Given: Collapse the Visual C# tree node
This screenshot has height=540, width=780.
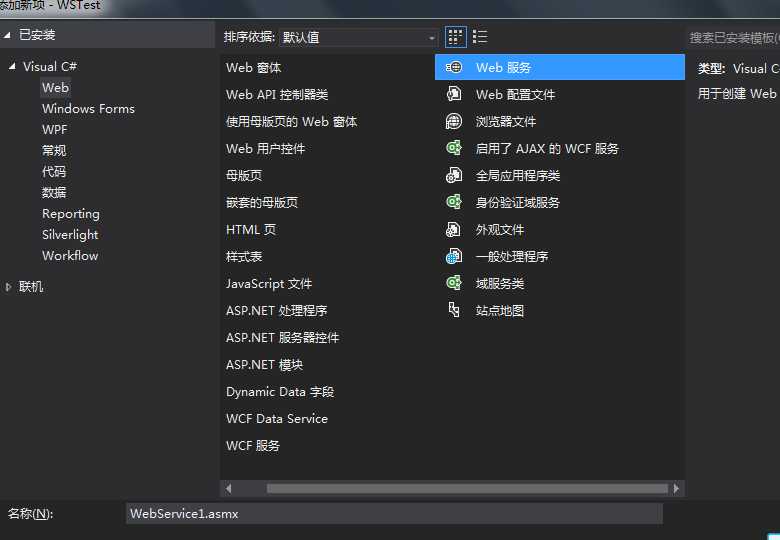Looking at the screenshot, I should coord(12,66).
